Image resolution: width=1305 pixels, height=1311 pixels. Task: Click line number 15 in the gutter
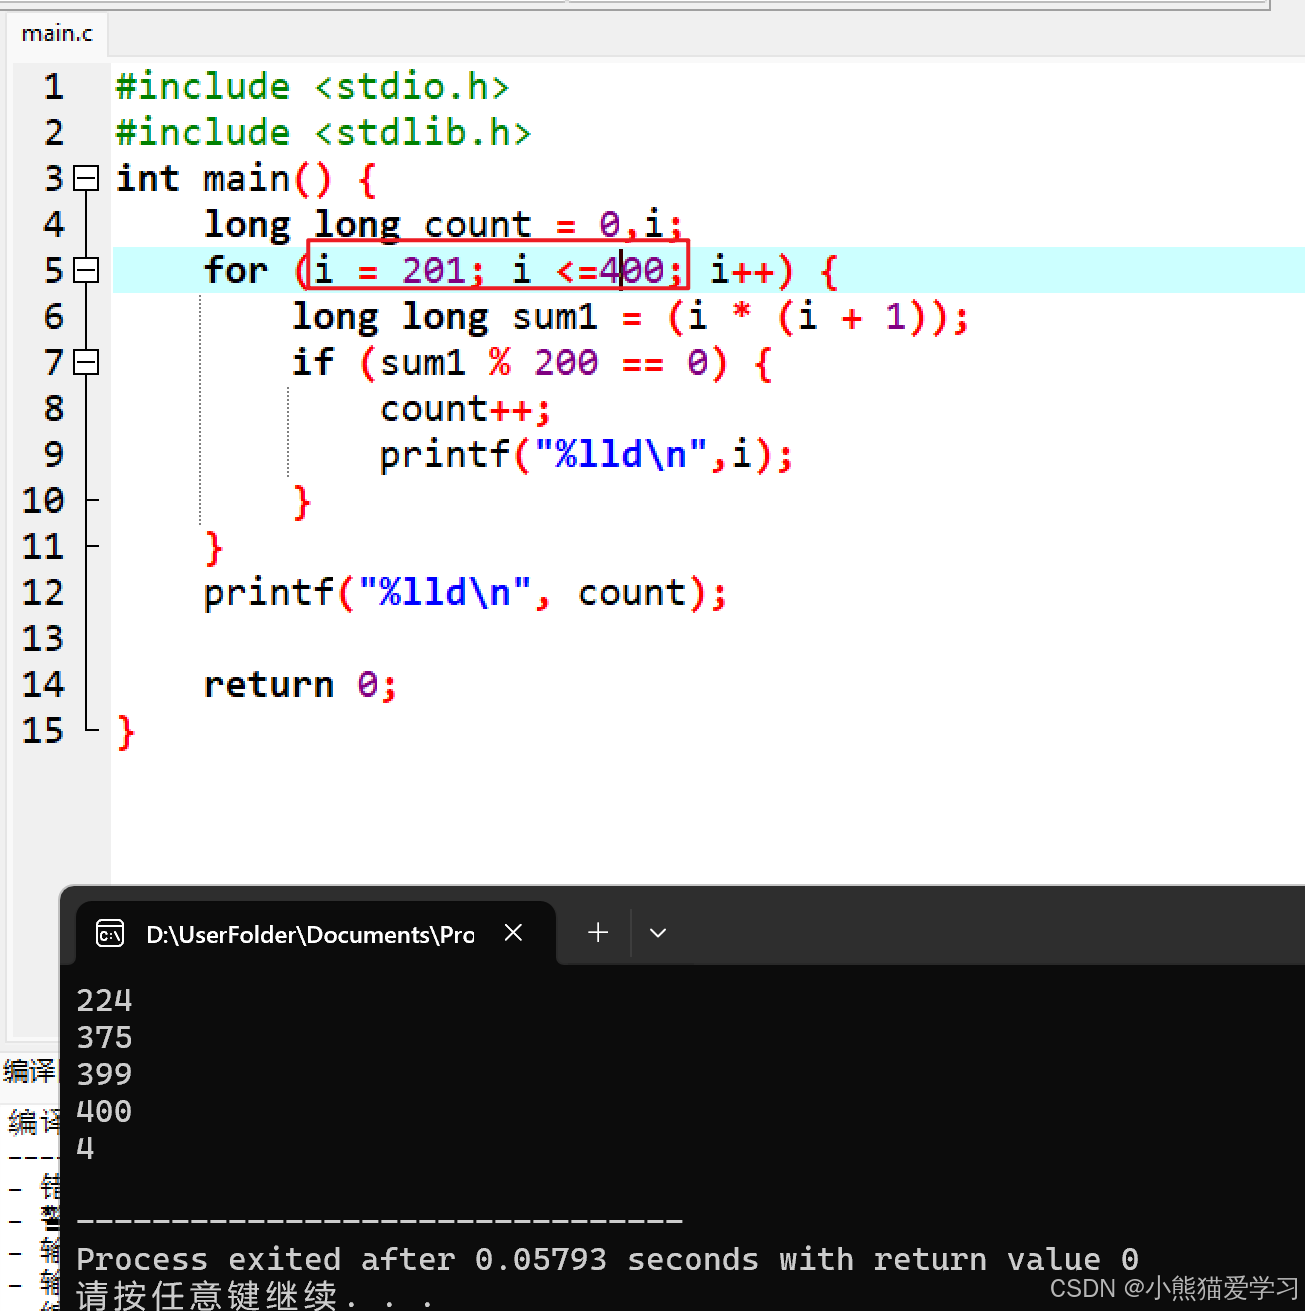pos(43,731)
